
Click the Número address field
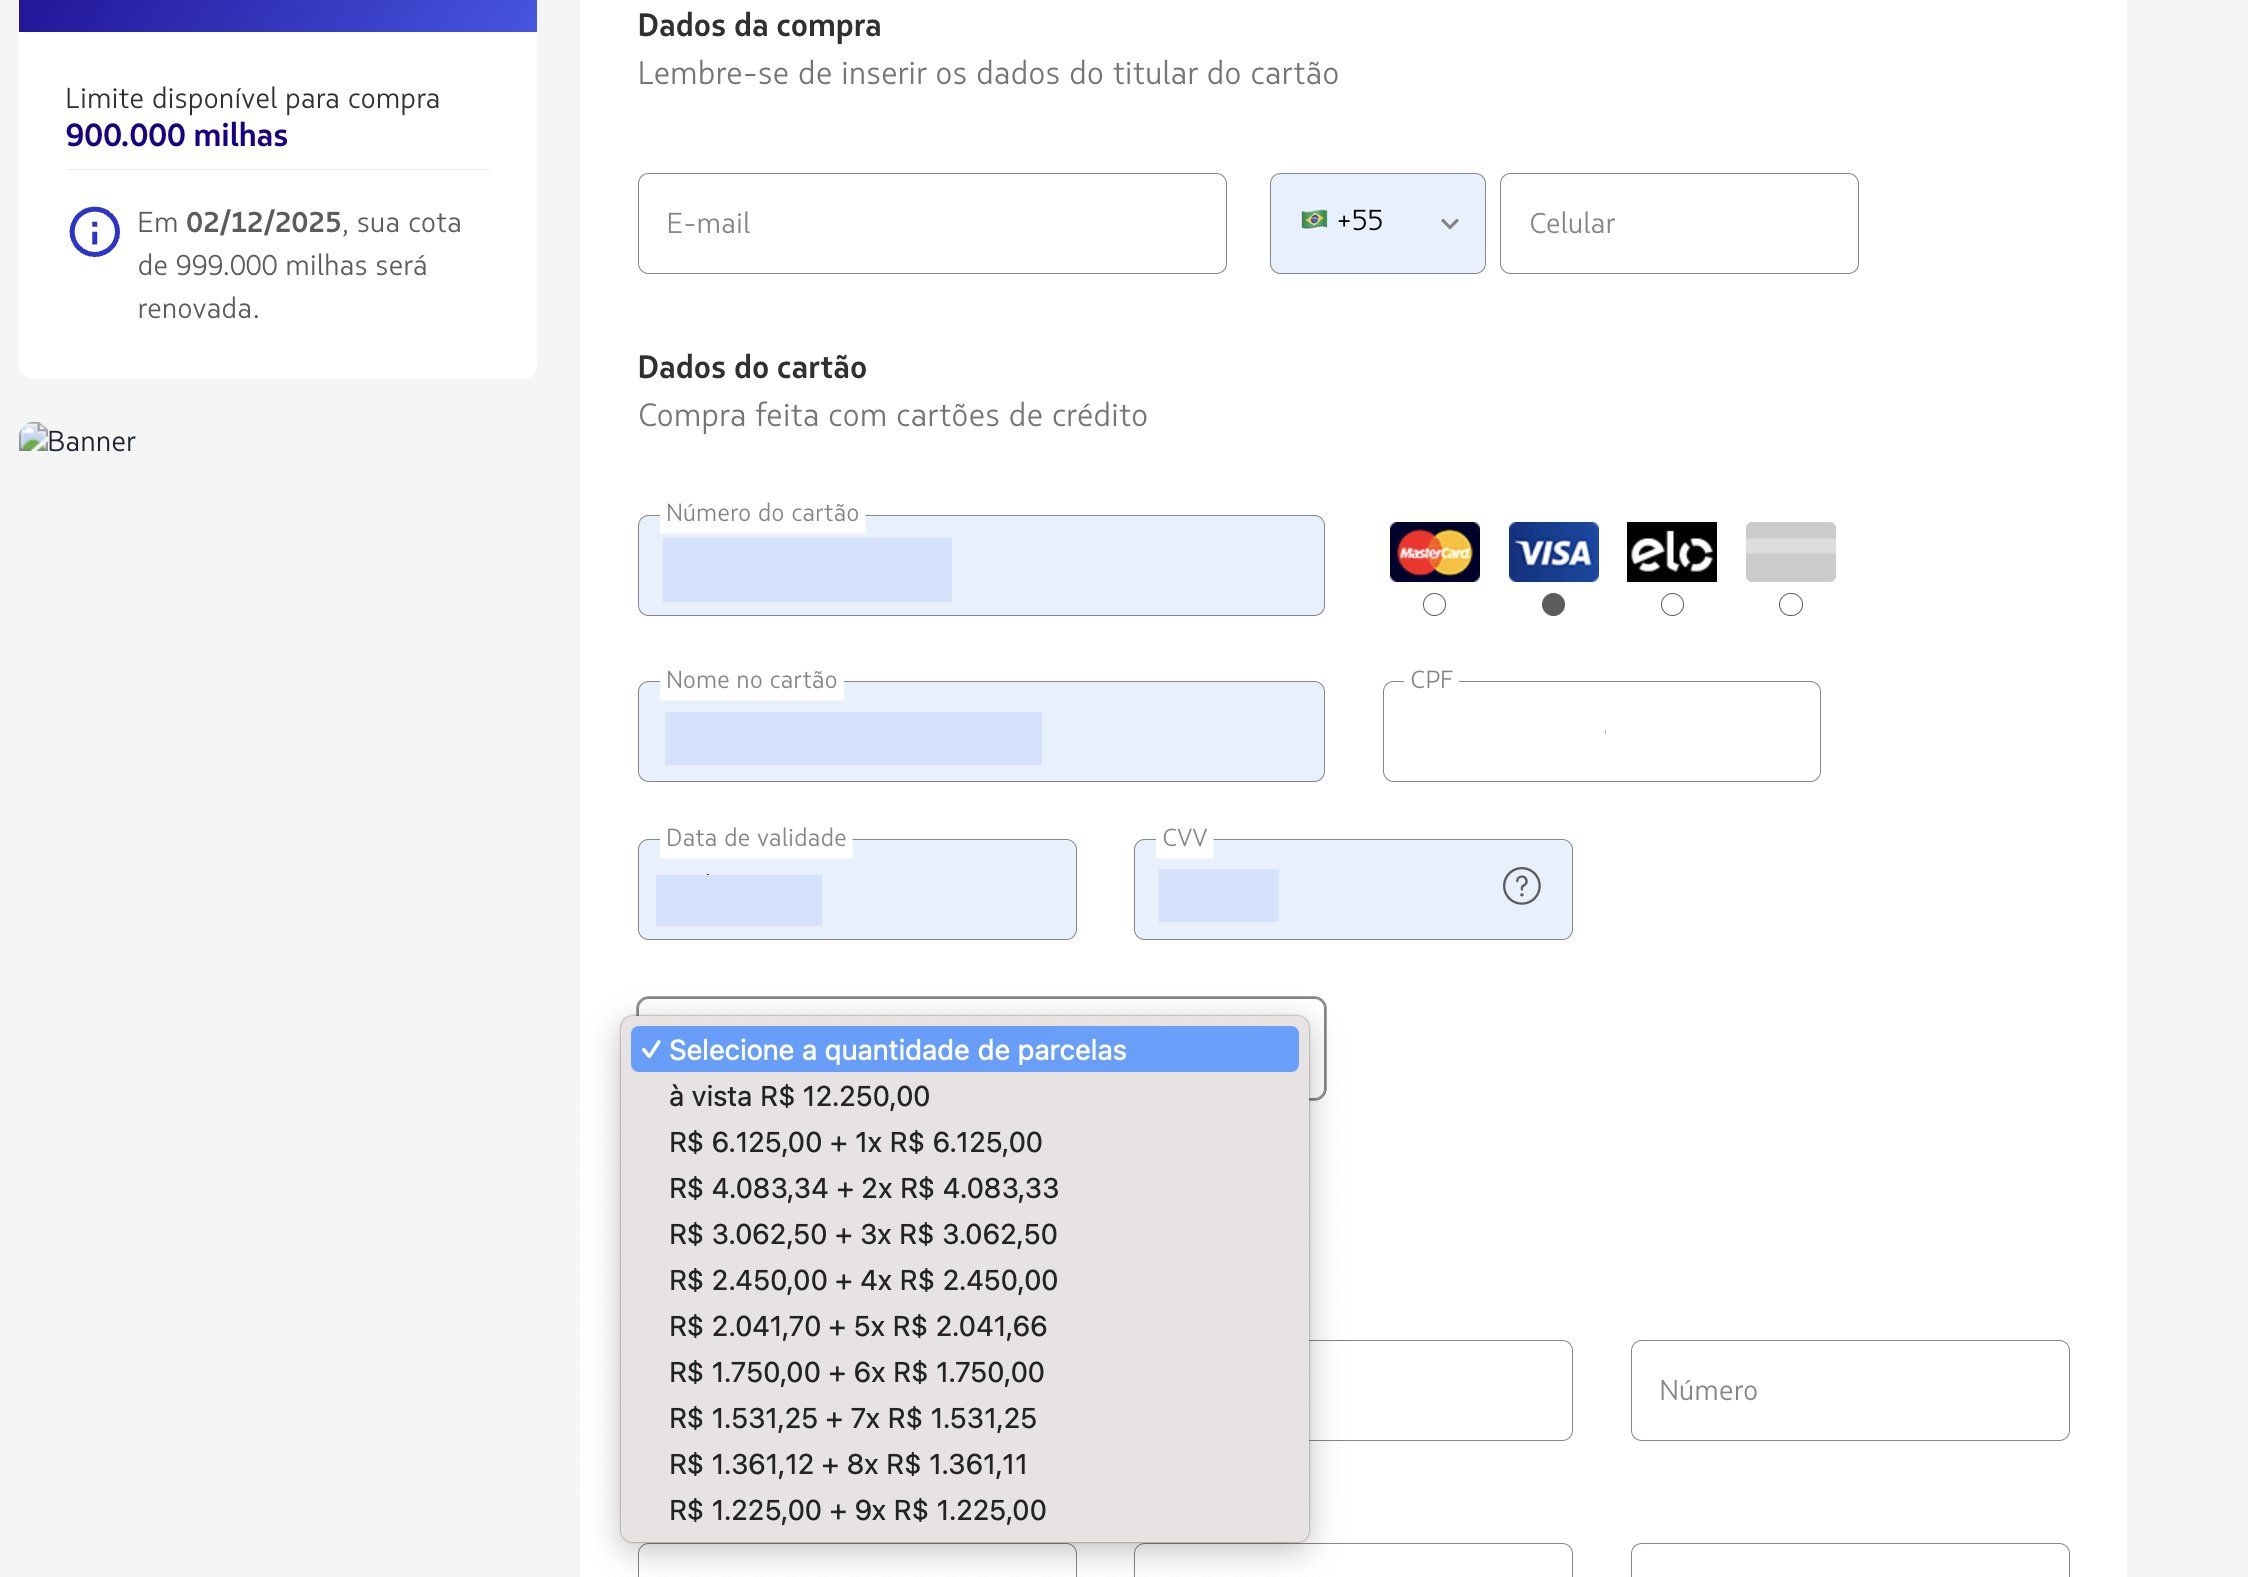(1850, 1391)
